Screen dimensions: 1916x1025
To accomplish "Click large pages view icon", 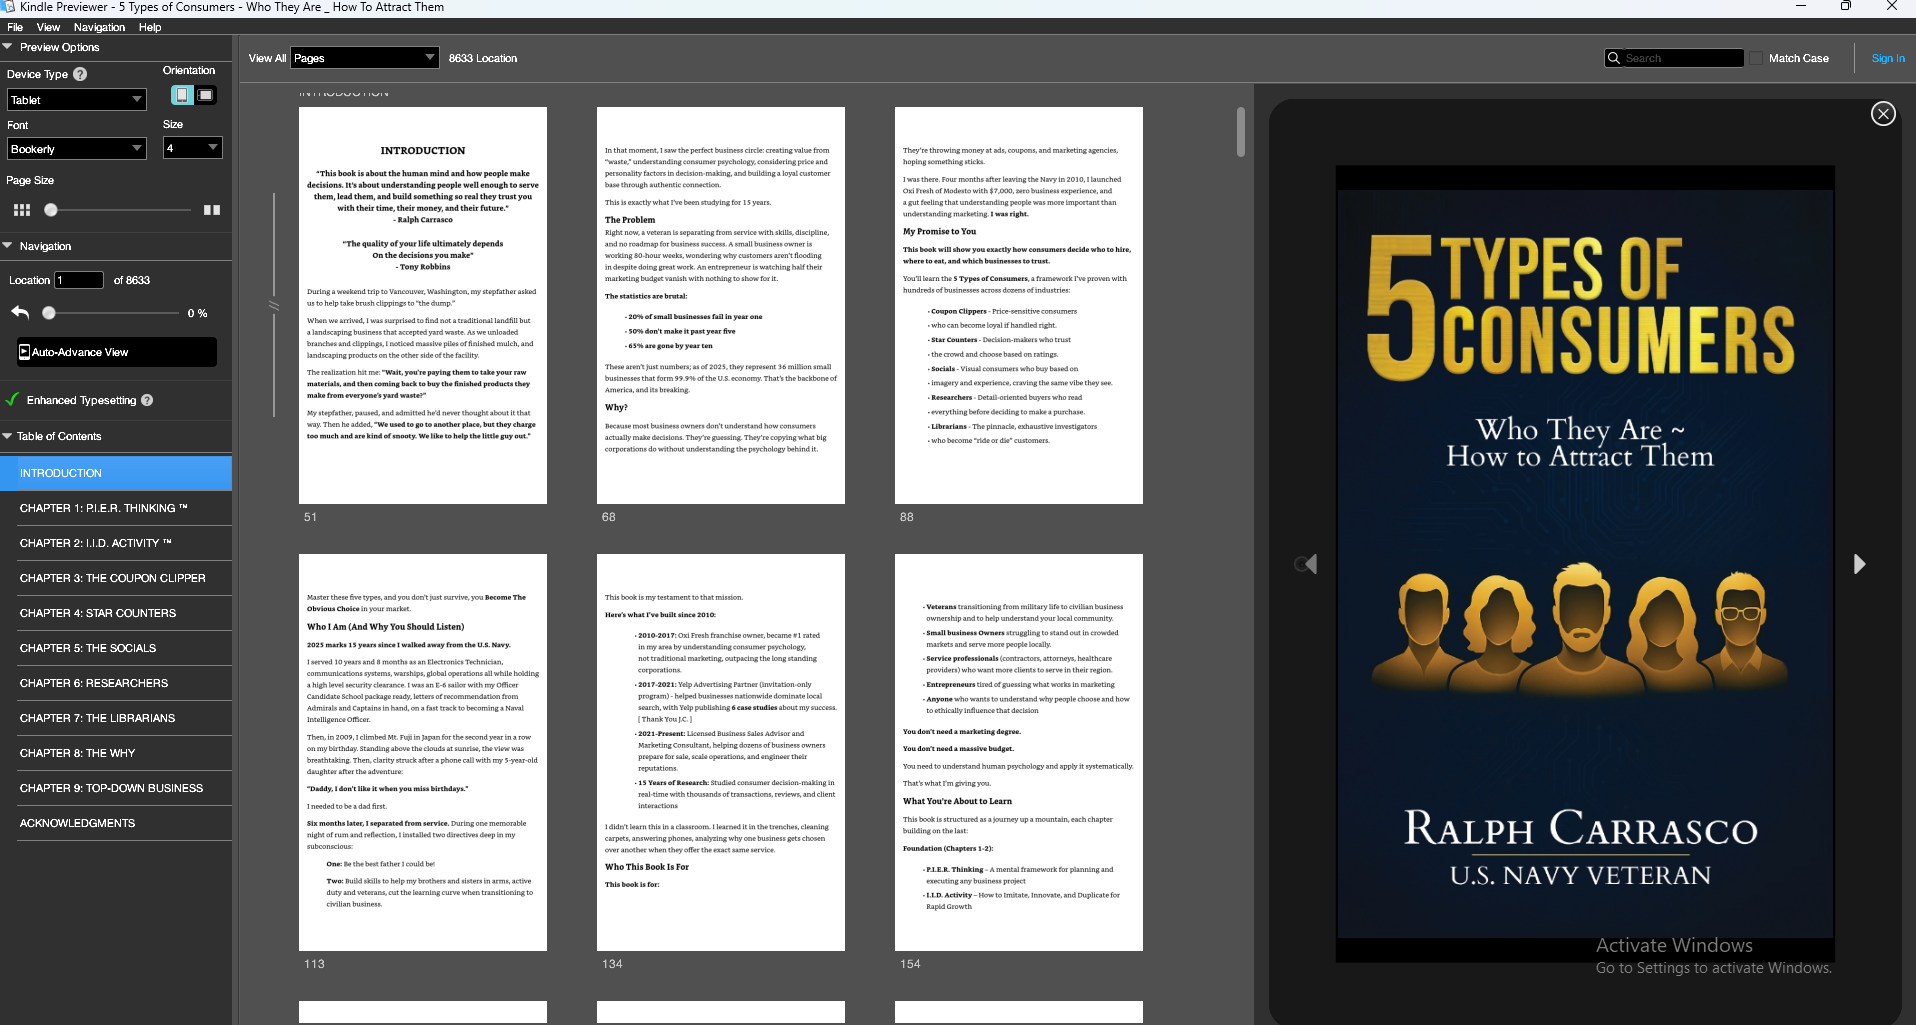I will 212,210.
